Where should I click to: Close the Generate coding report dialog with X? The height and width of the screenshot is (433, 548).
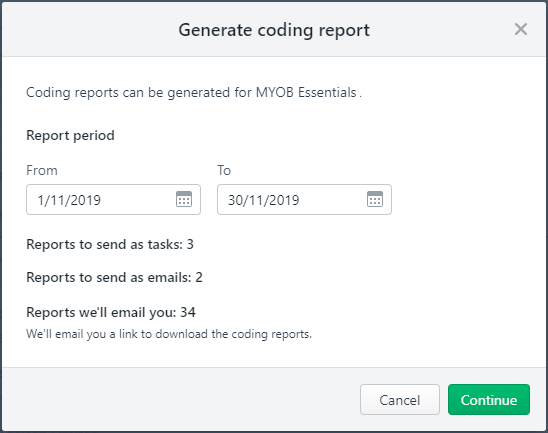(x=521, y=29)
